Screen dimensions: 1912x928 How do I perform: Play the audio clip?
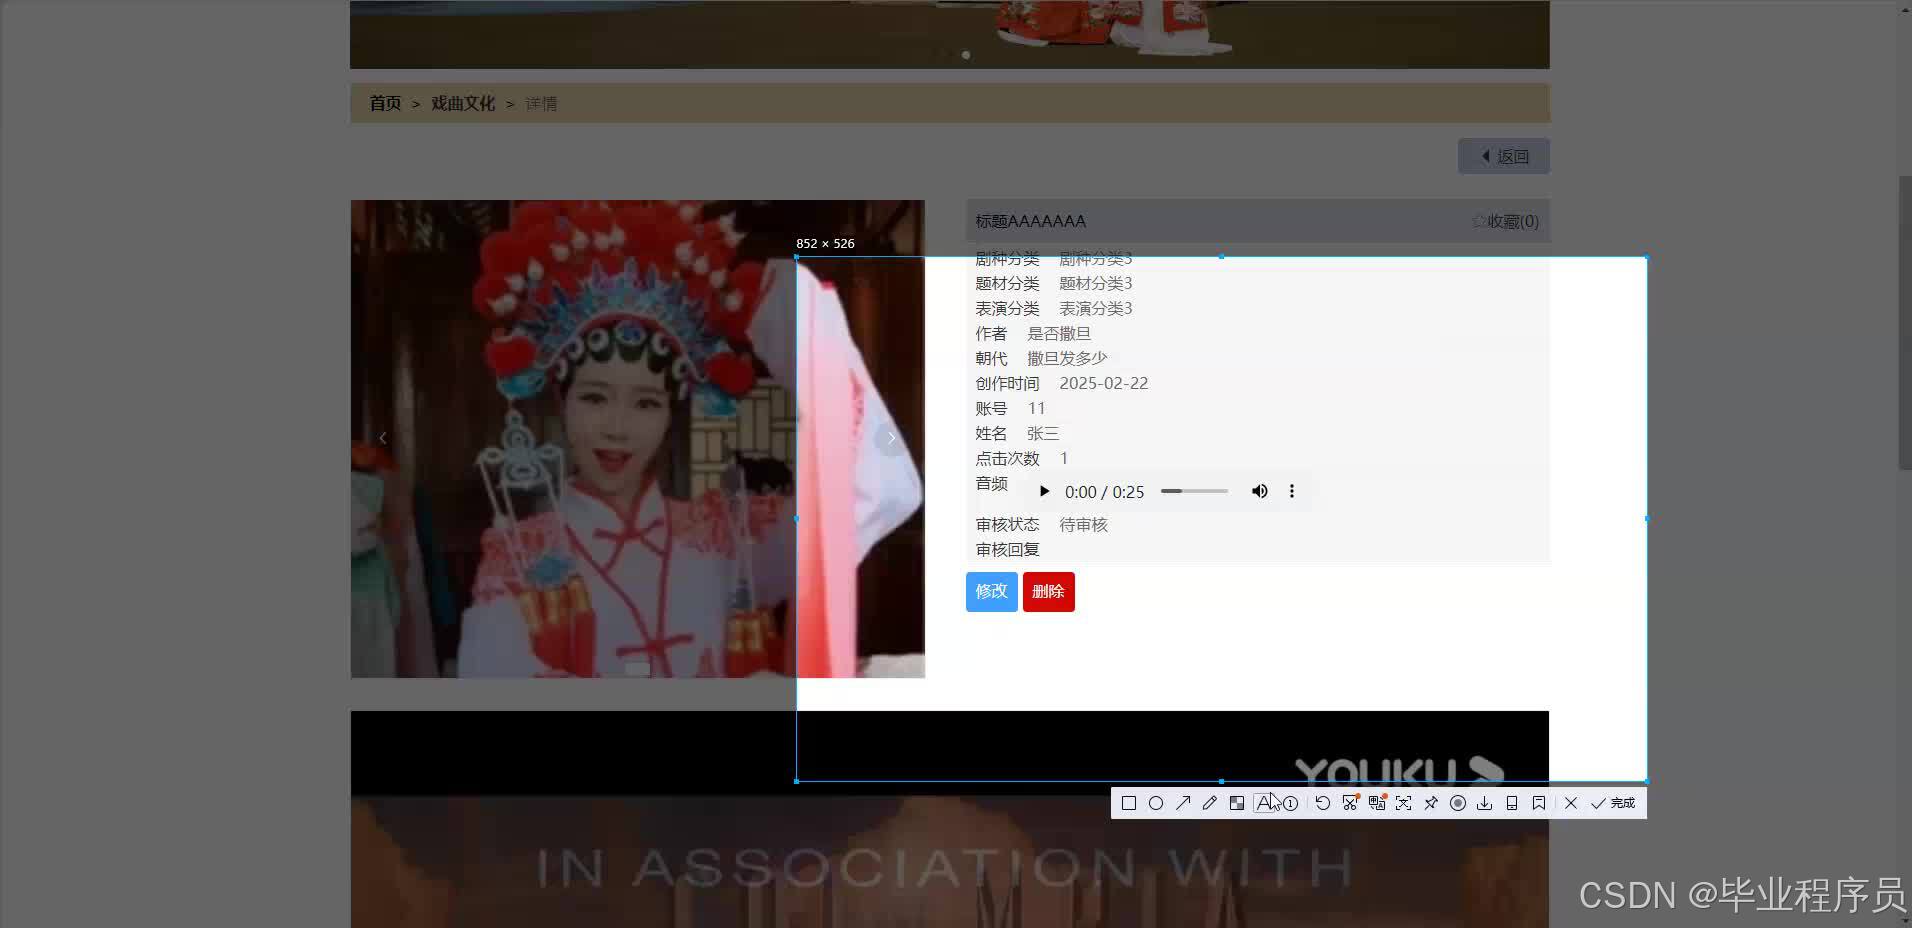point(1044,491)
